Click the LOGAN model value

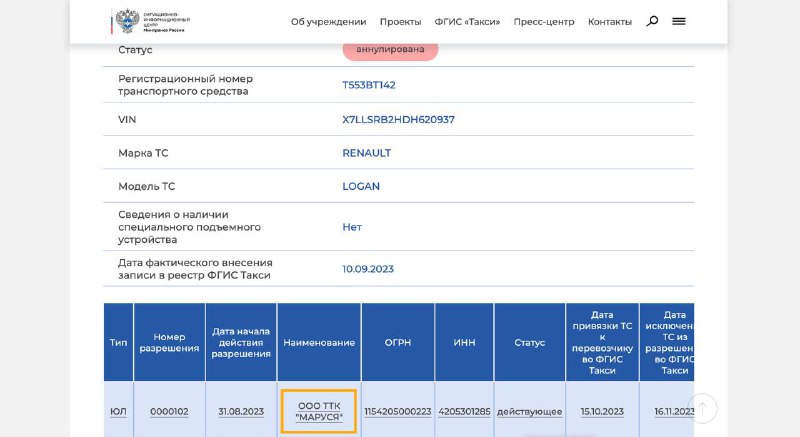click(x=361, y=187)
